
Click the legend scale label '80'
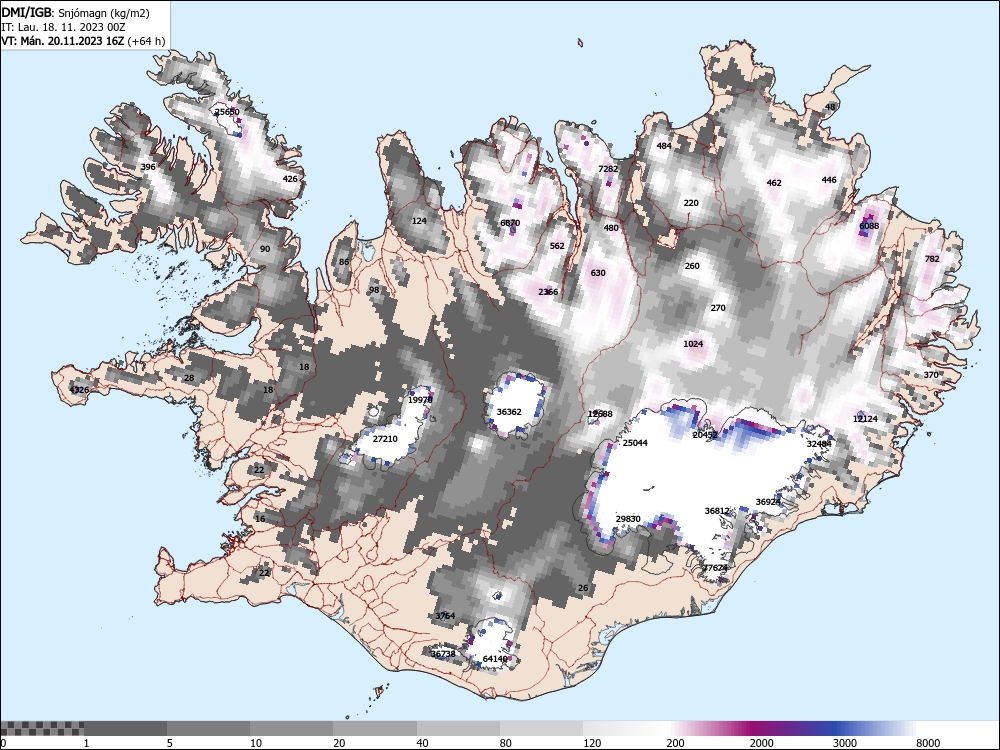pos(506,743)
